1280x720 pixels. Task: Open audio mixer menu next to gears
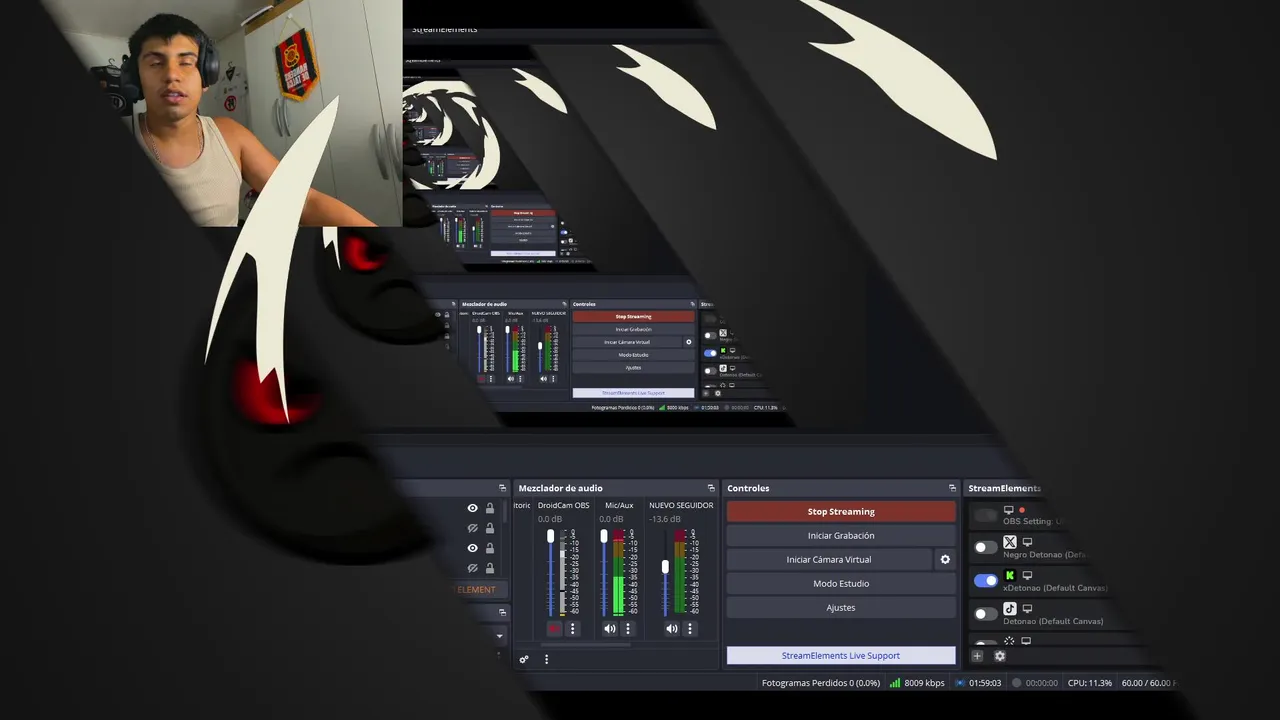546,659
